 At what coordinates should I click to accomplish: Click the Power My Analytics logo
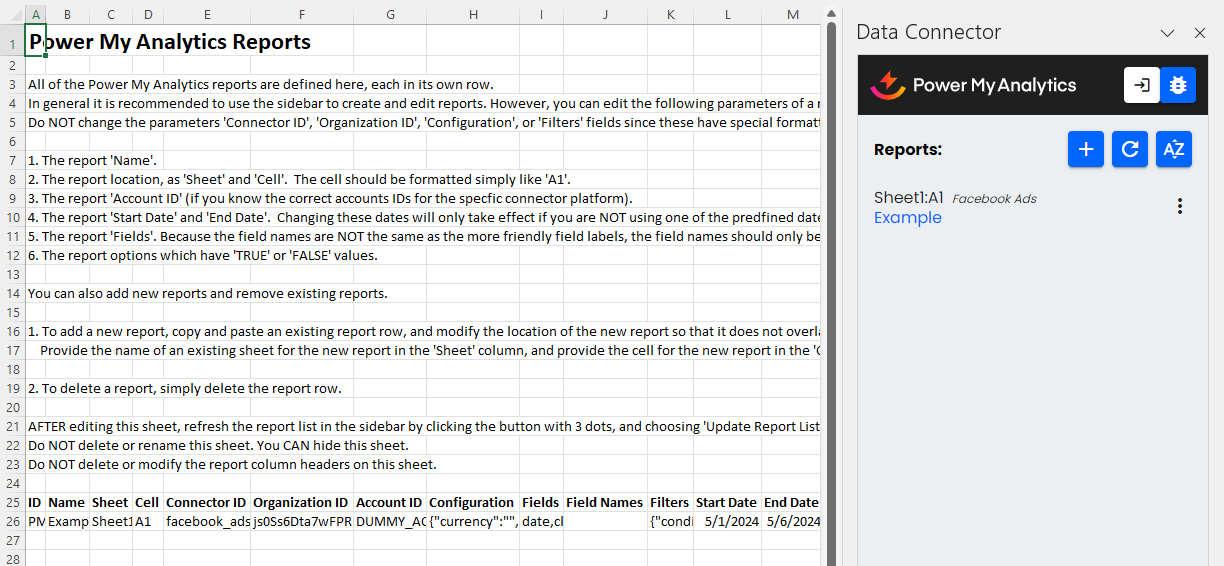[973, 85]
